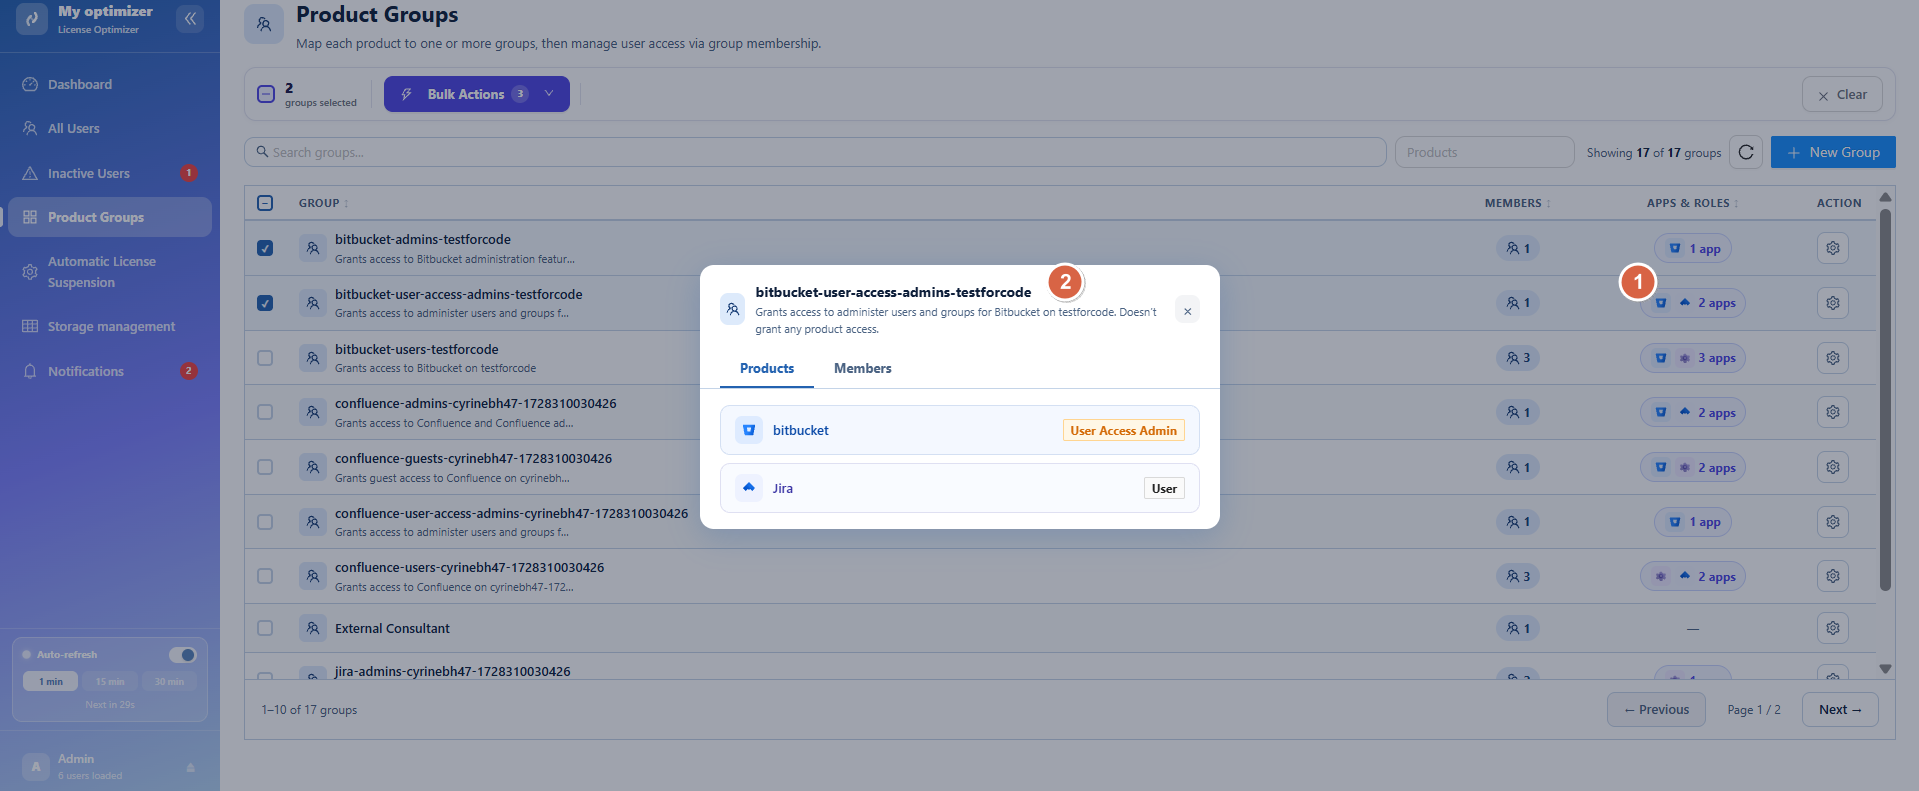The image size is (1919, 791).
Task: Click 2 apps badge for confluence-admins-cyrinebh47
Action: click(1693, 412)
